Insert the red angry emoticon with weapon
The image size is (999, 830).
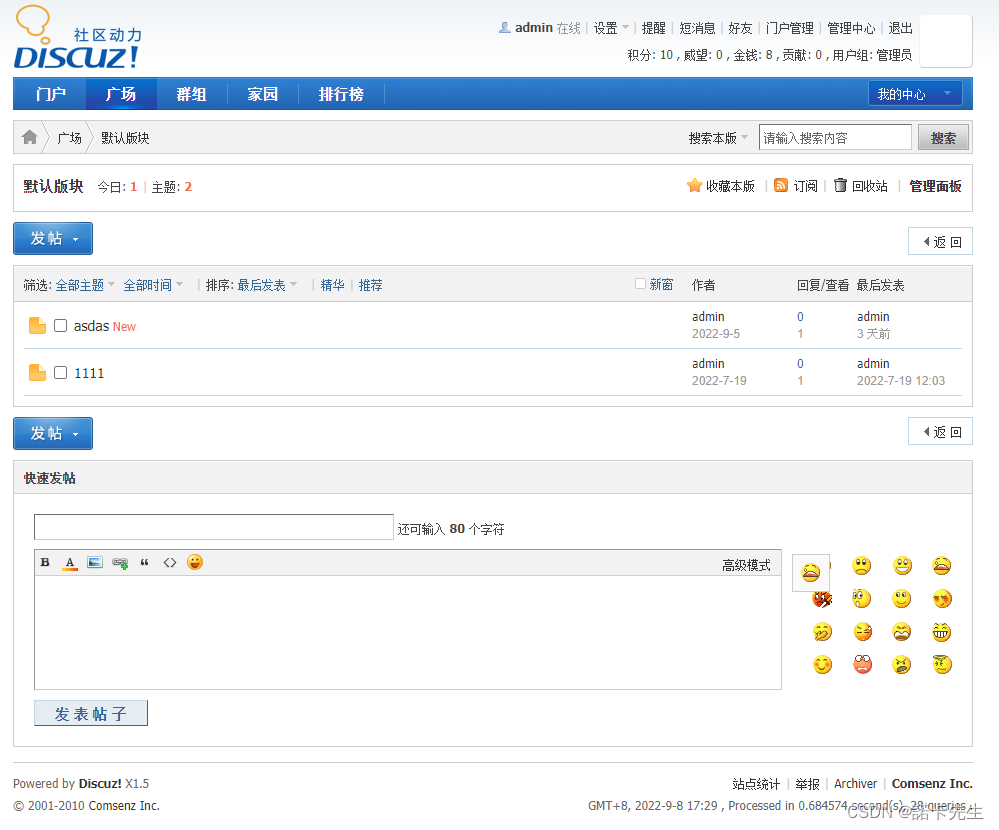(x=822, y=599)
